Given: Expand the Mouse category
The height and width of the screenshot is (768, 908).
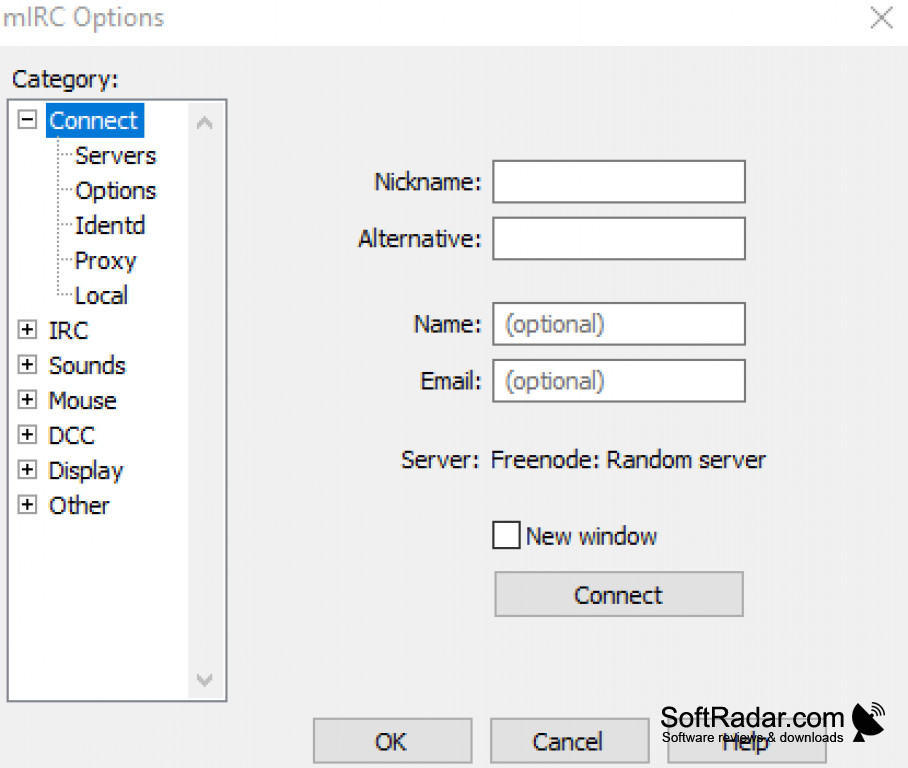Looking at the screenshot, I should [27, 400].
